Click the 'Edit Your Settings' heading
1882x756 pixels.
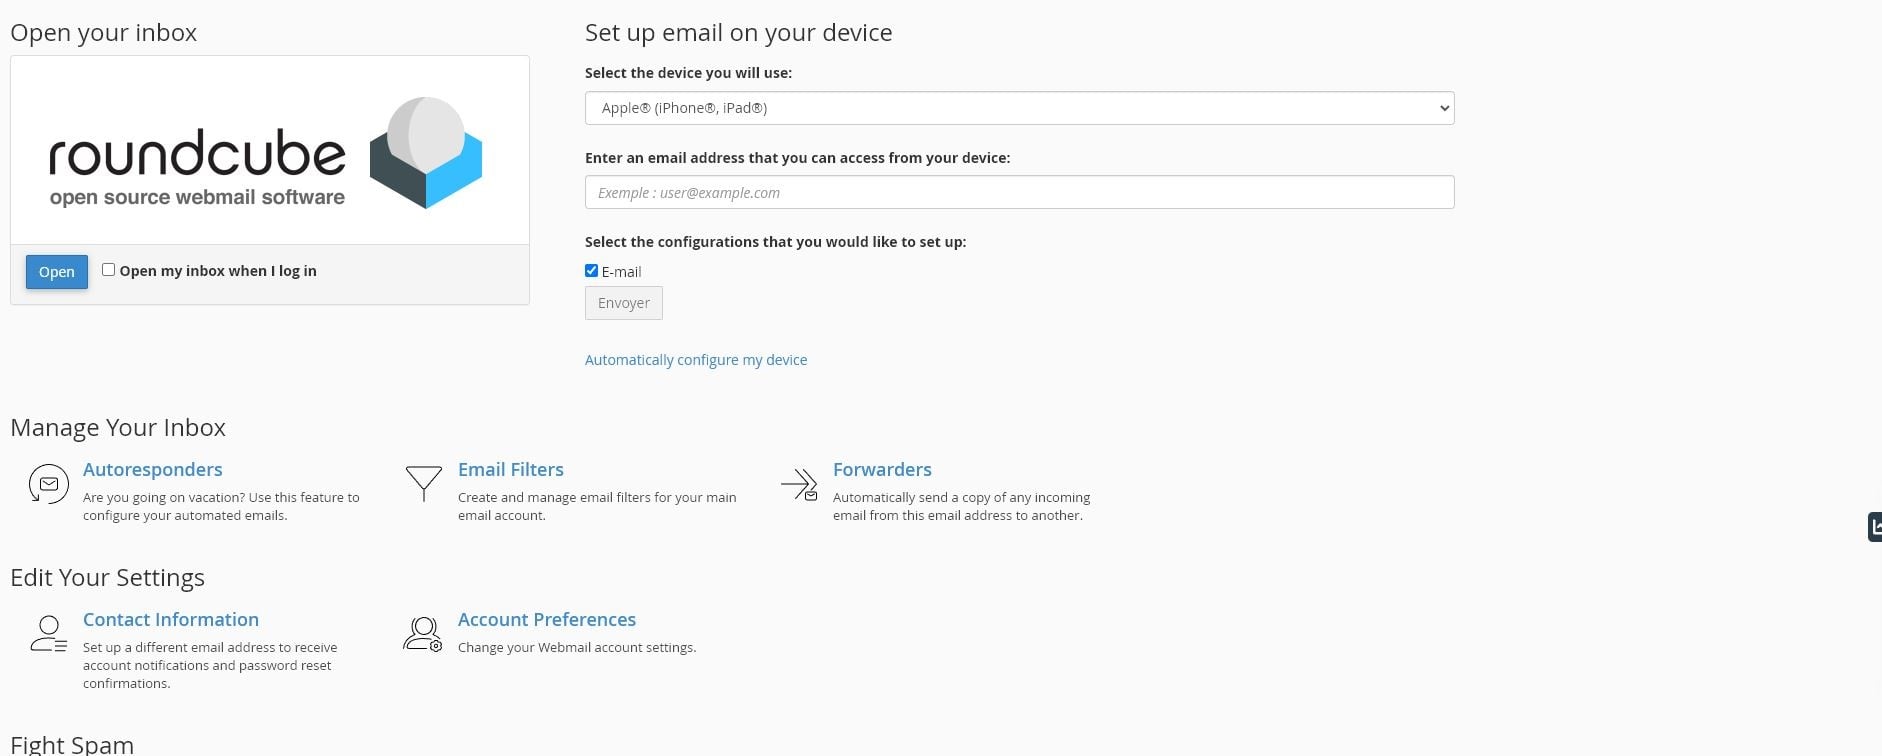tap(108, 577)
